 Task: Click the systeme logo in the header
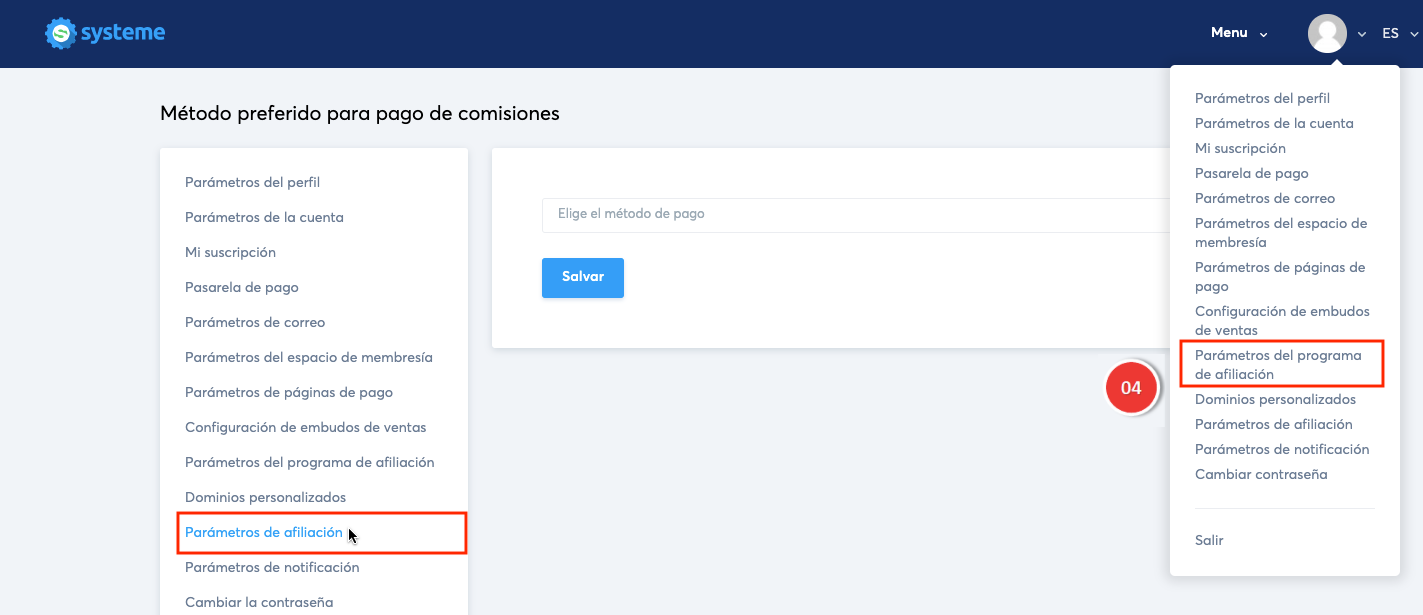(x=104, y=33)
